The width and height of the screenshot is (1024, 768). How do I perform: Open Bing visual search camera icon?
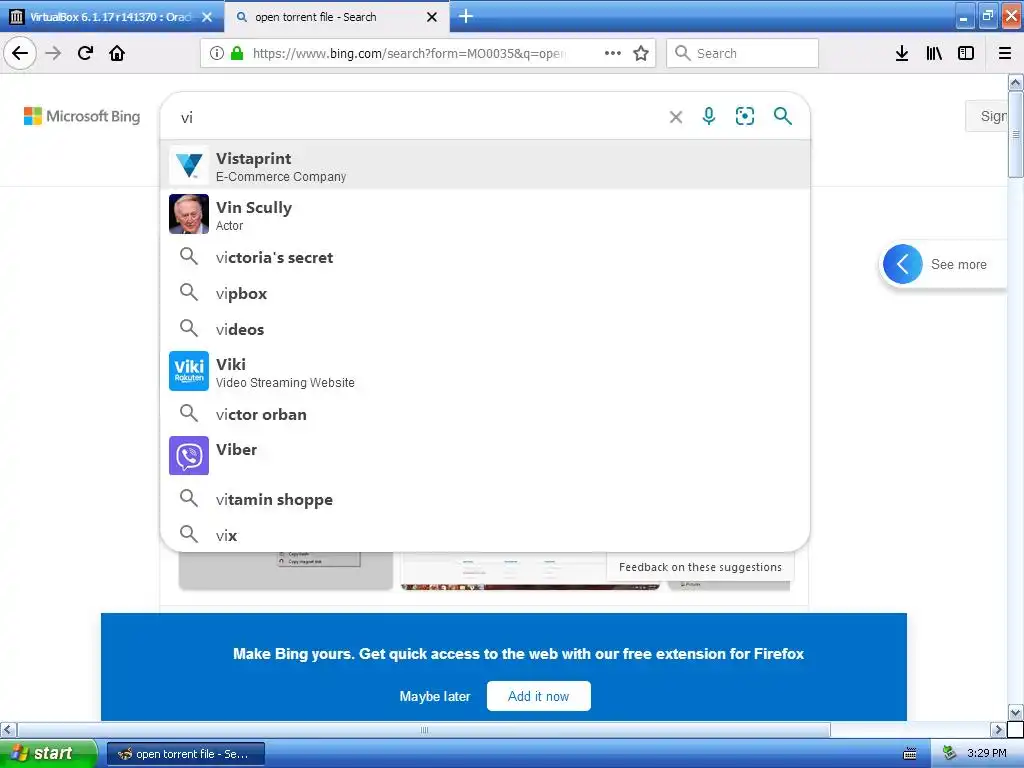744,116
